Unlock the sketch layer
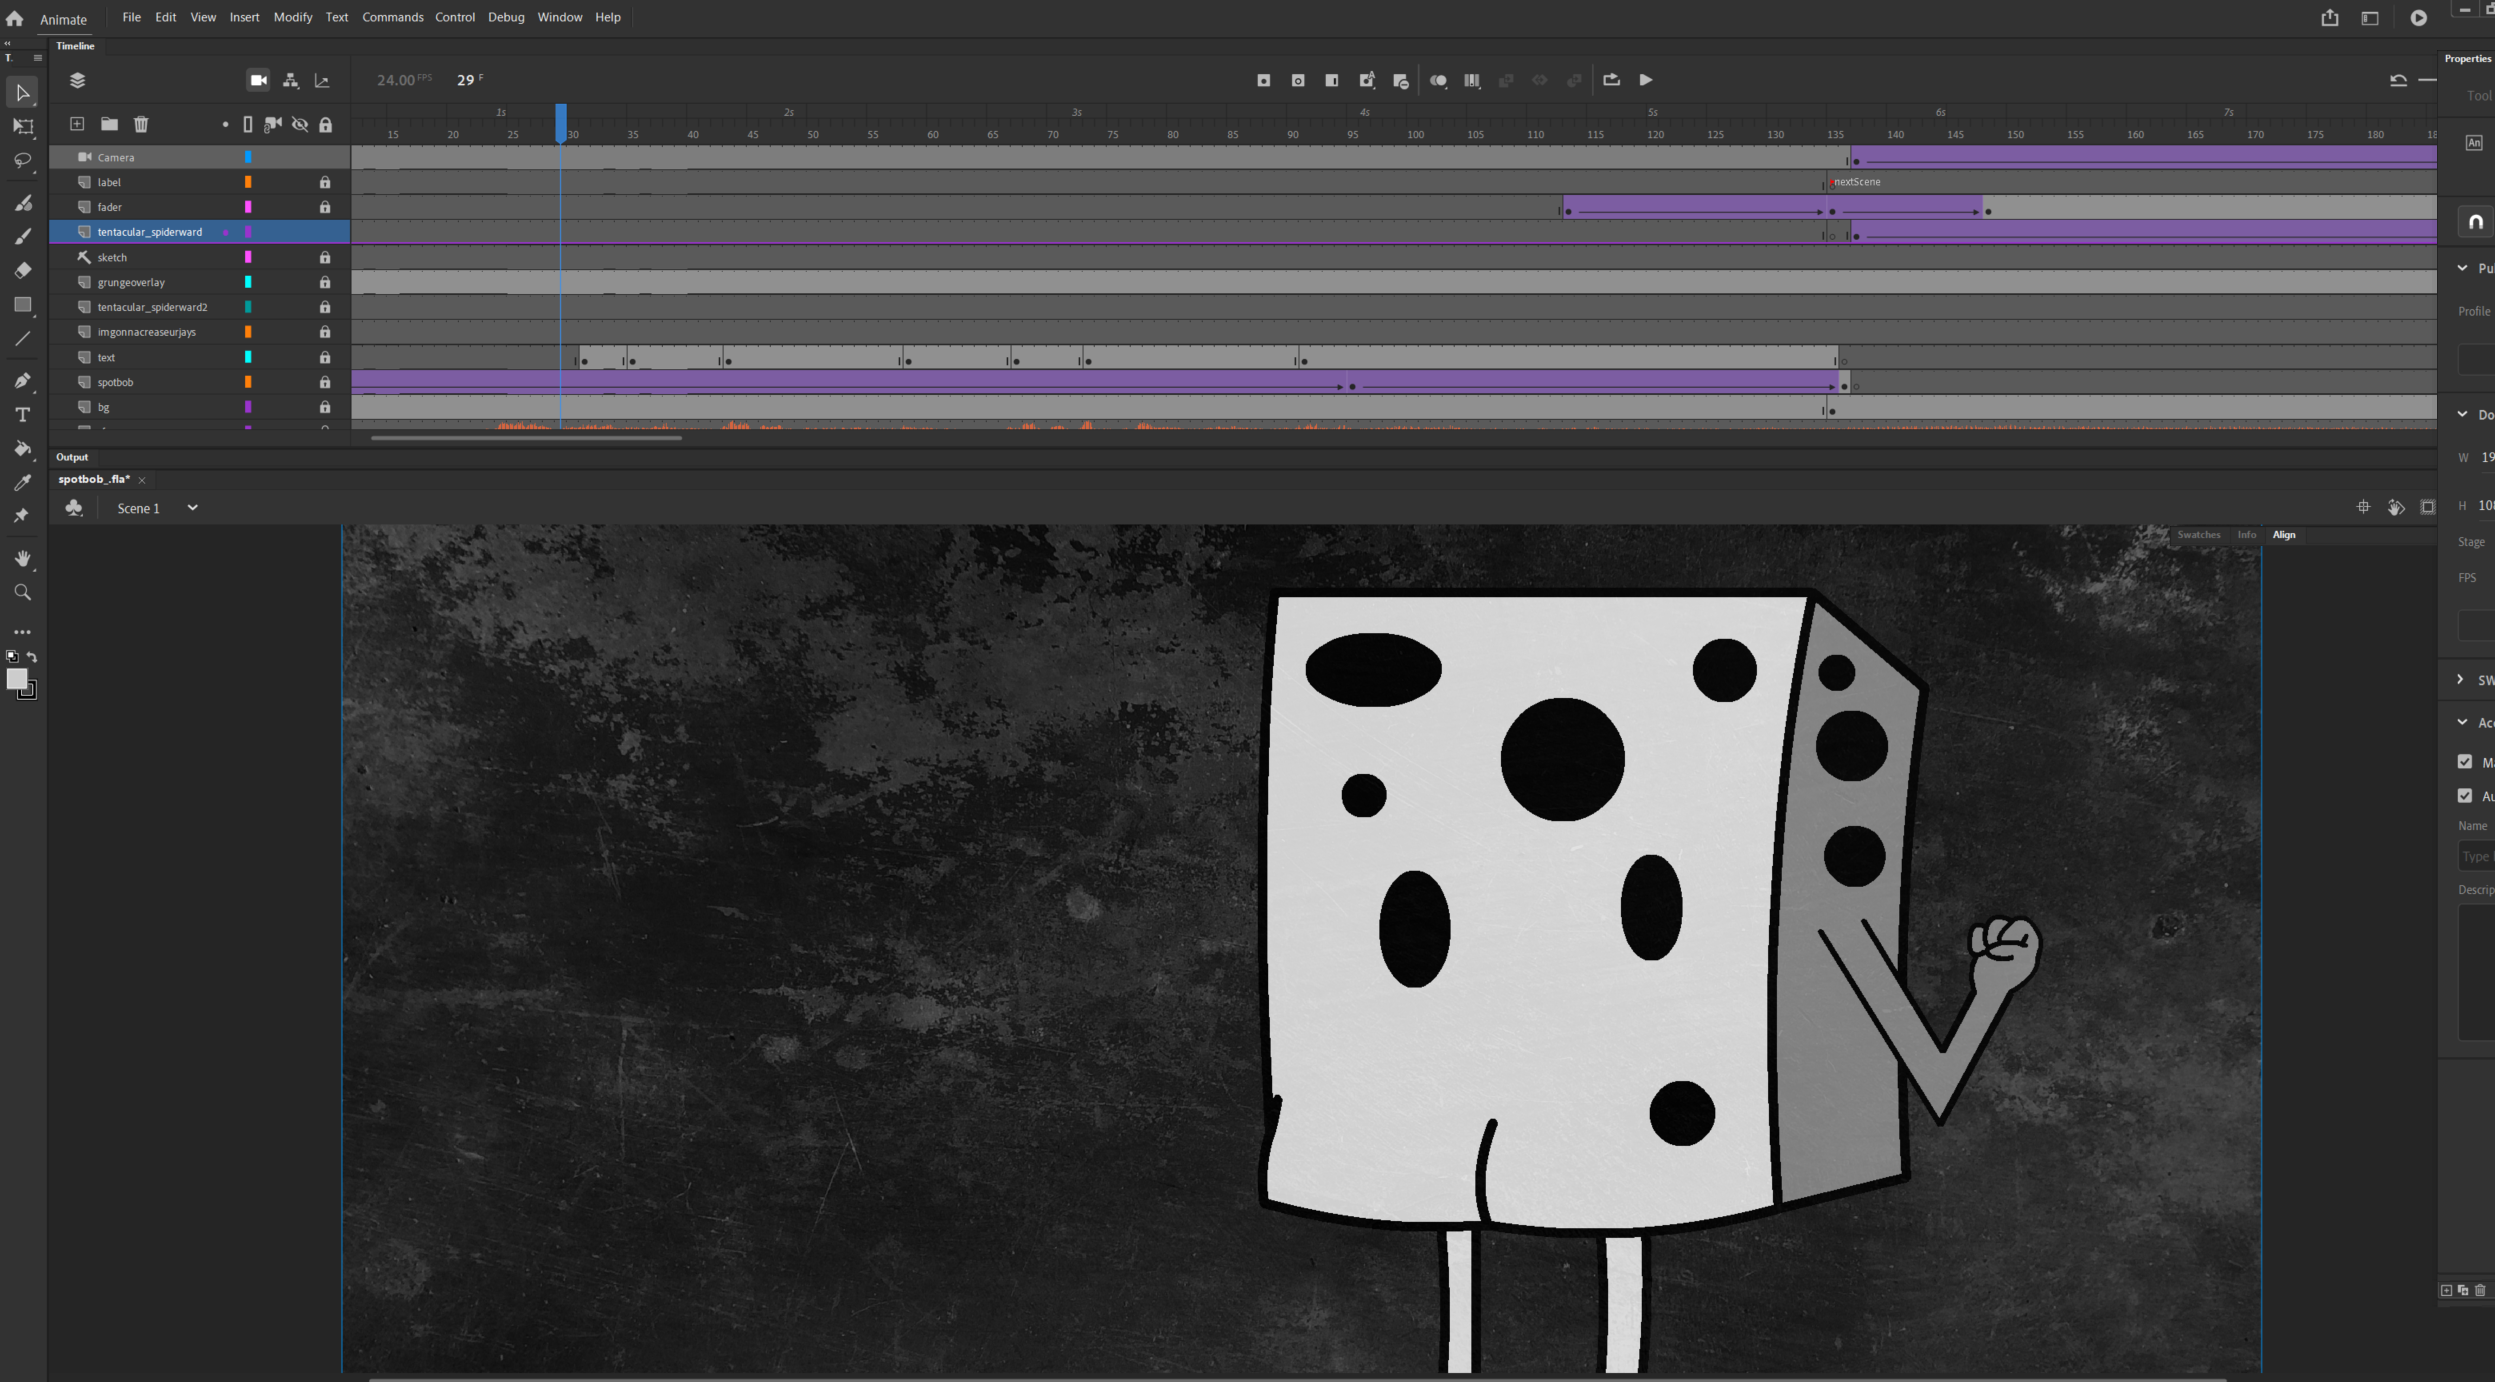 point(325,257)
